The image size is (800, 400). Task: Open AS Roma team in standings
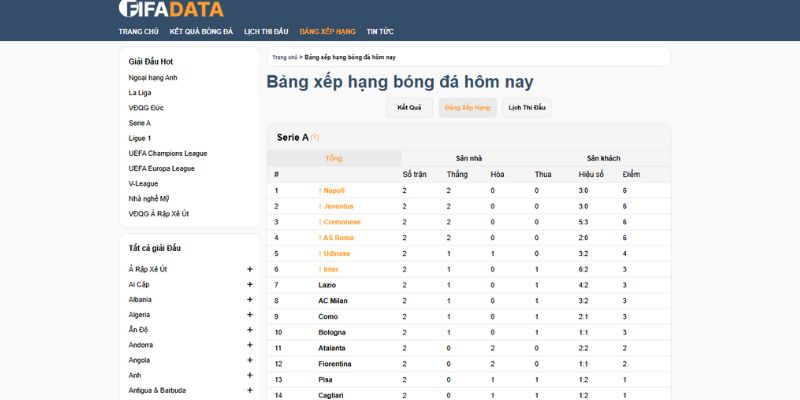coord(338,238)
